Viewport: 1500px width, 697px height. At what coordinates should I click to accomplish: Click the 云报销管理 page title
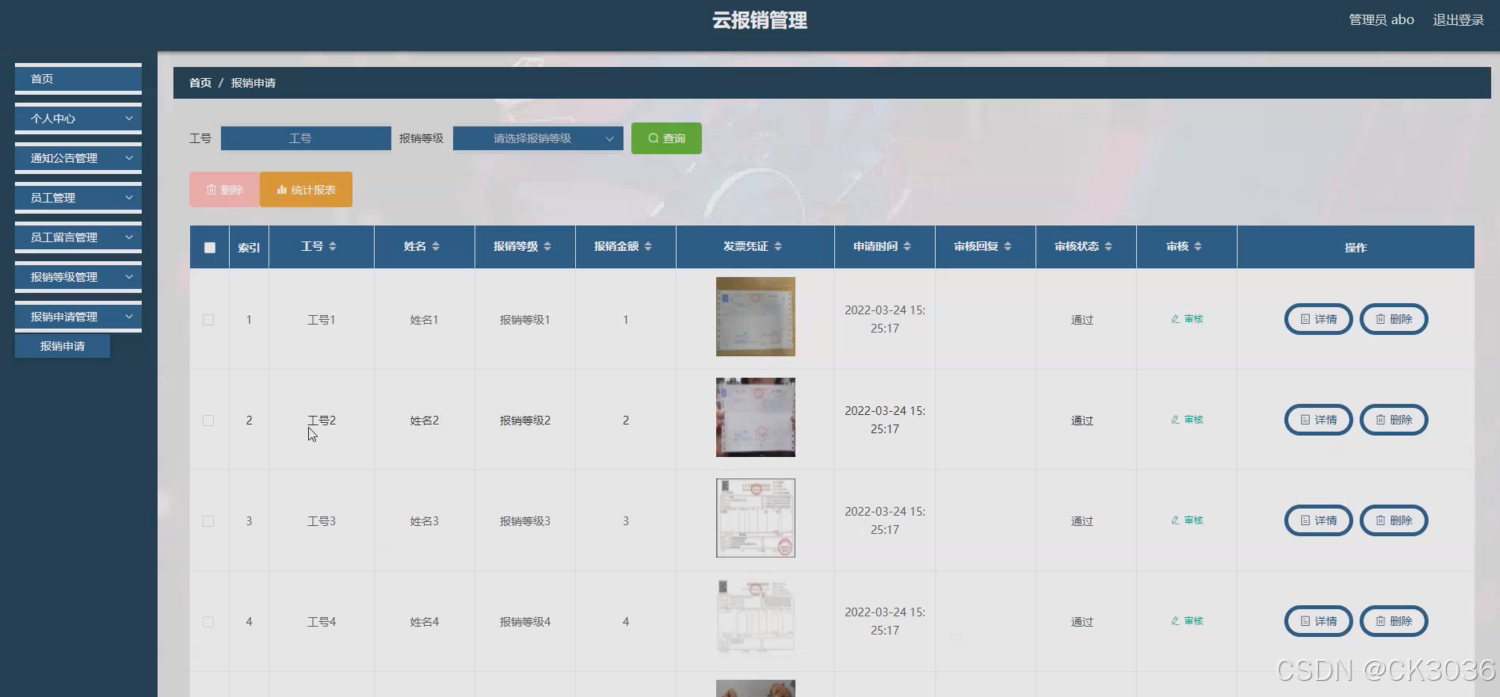tap(759, 20)
